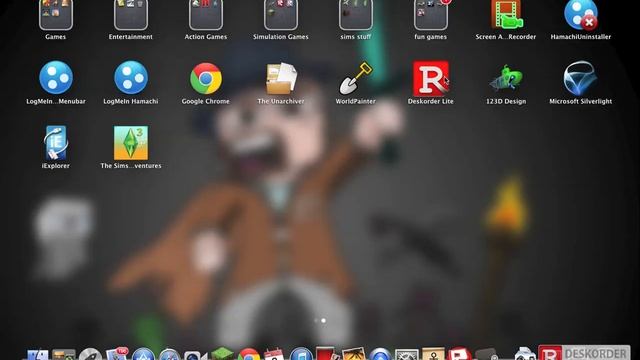Open iTunes in the Dock
This screenshot has width=640, height=360.
click(301, 354)
